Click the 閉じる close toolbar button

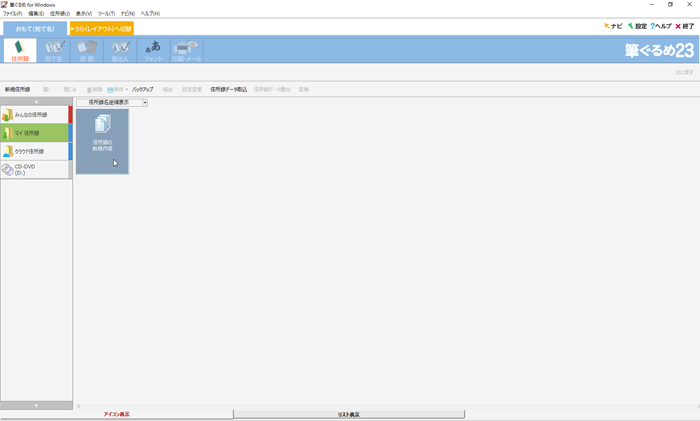pyautogui.click(x=70, y=90)
